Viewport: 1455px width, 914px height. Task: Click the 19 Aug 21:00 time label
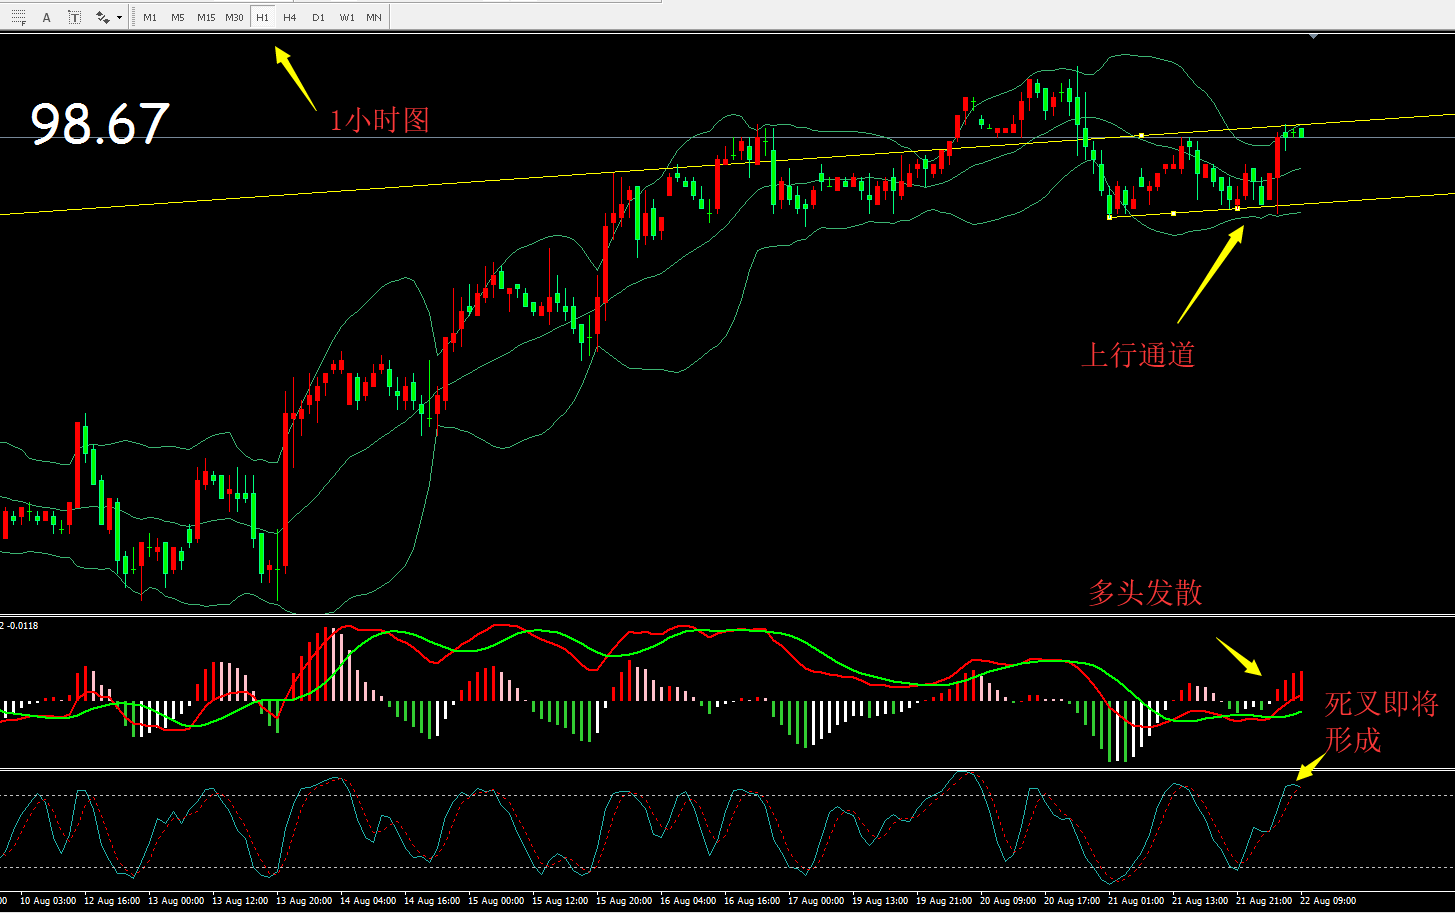pyautogui.click(x=944, y=901)
